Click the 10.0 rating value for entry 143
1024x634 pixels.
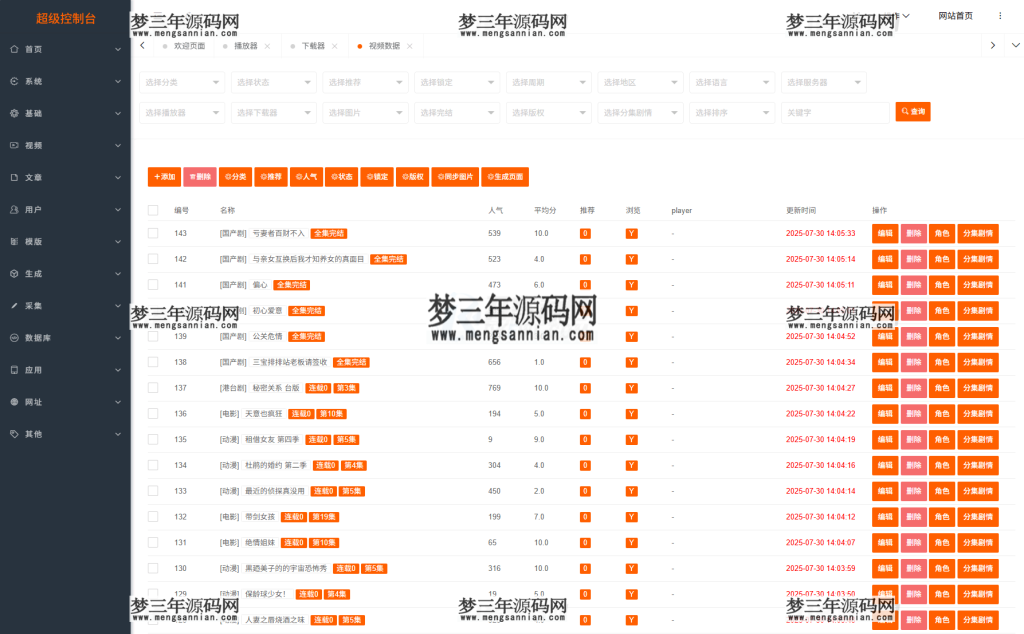(541, 232)
